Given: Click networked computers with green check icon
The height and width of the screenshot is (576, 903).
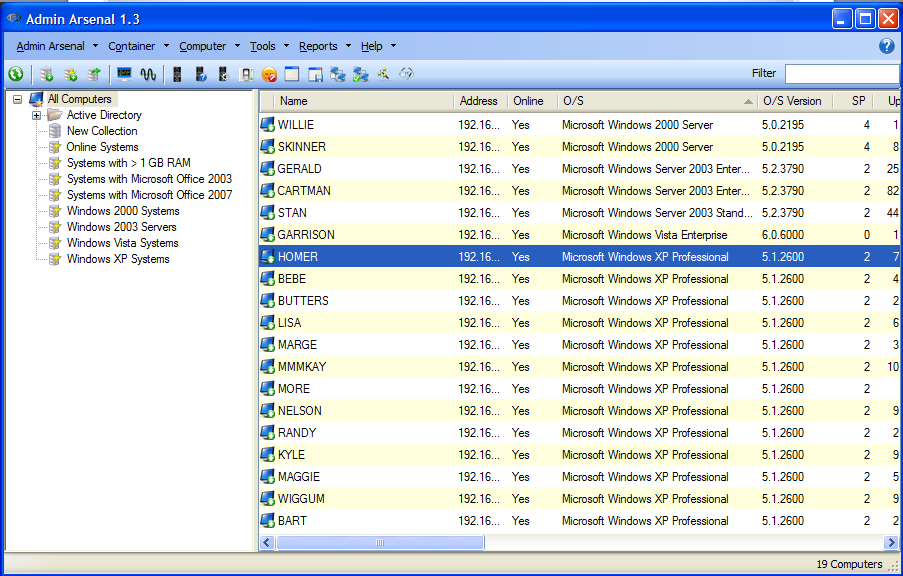Looking at the screenshot, I should 361,74.
